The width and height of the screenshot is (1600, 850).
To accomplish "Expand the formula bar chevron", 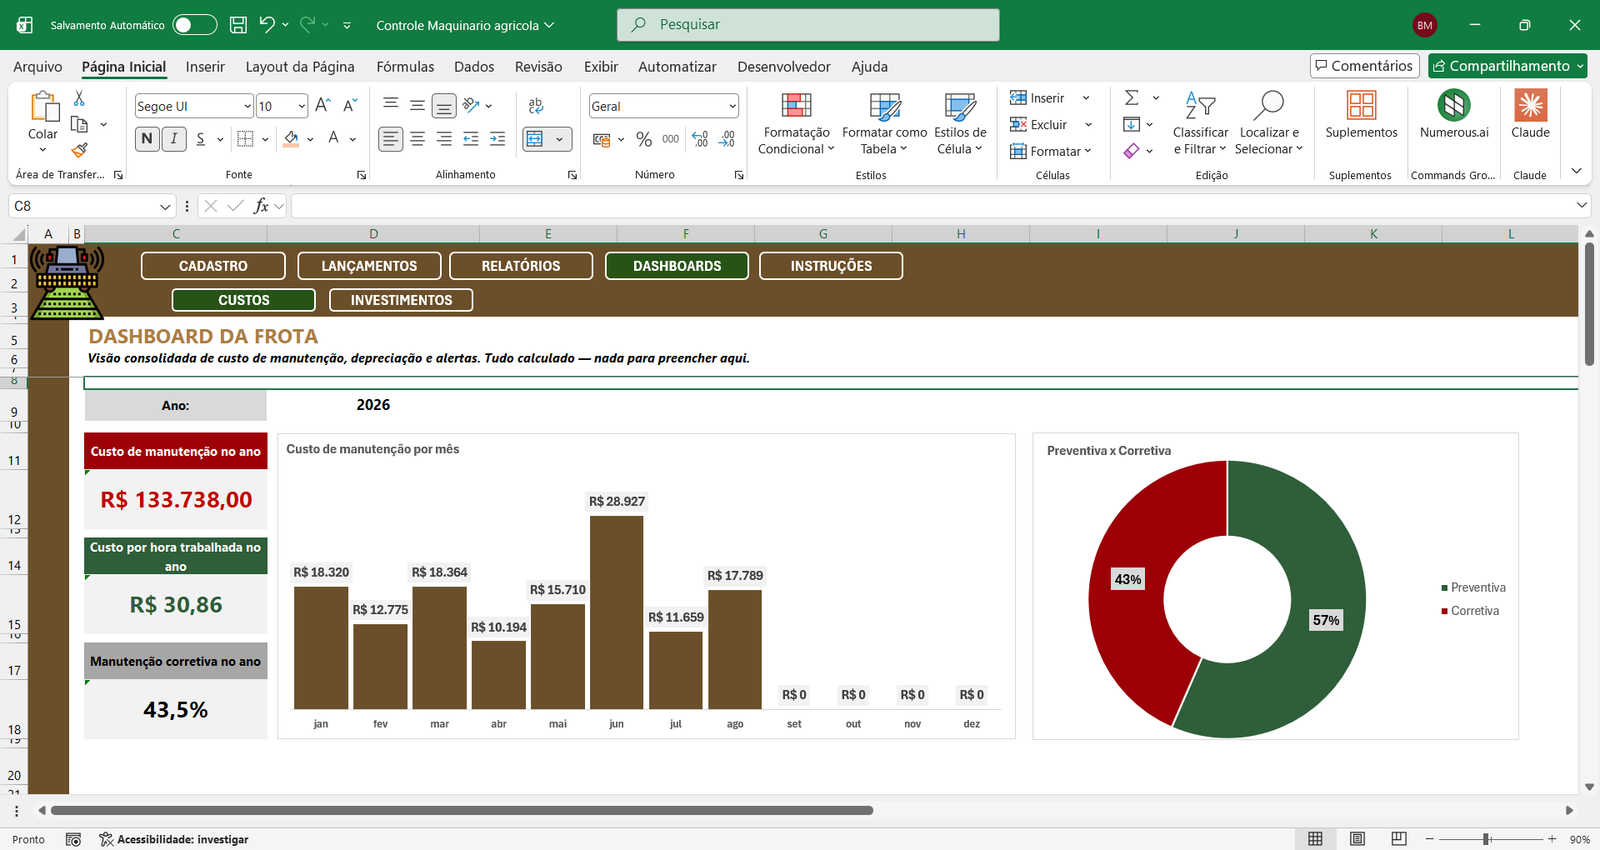I will tap(1581, 205).
